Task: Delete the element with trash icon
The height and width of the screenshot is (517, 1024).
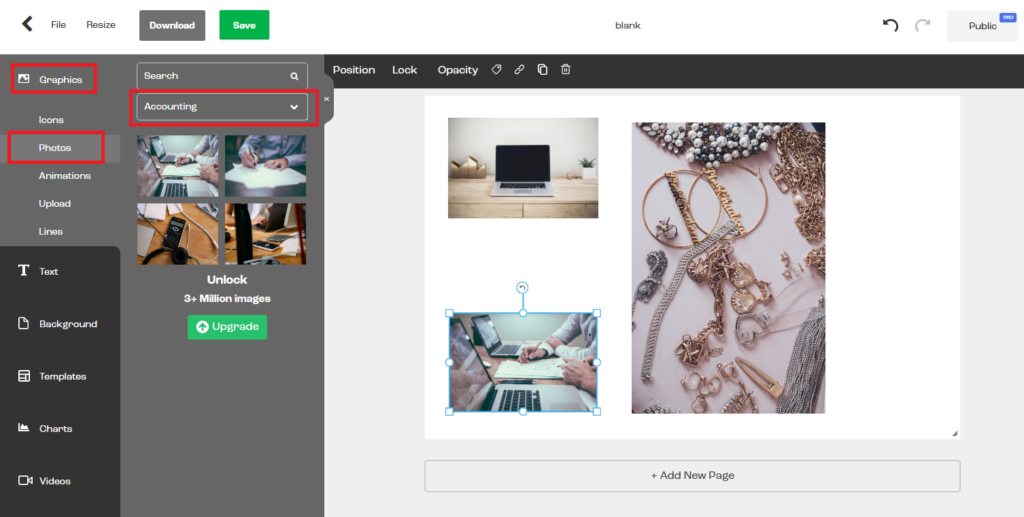Action: click(x=566, y=69)
